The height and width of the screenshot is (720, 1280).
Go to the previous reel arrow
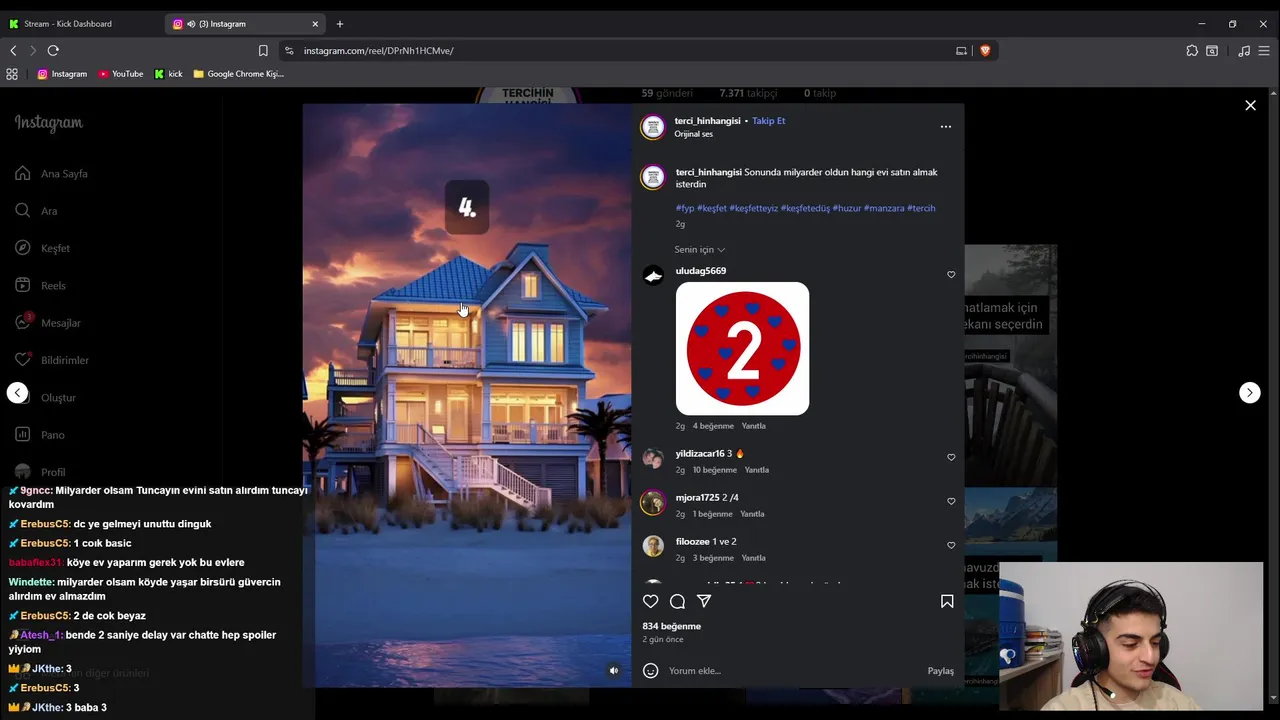pyautogui.click(x=18, y=393)
